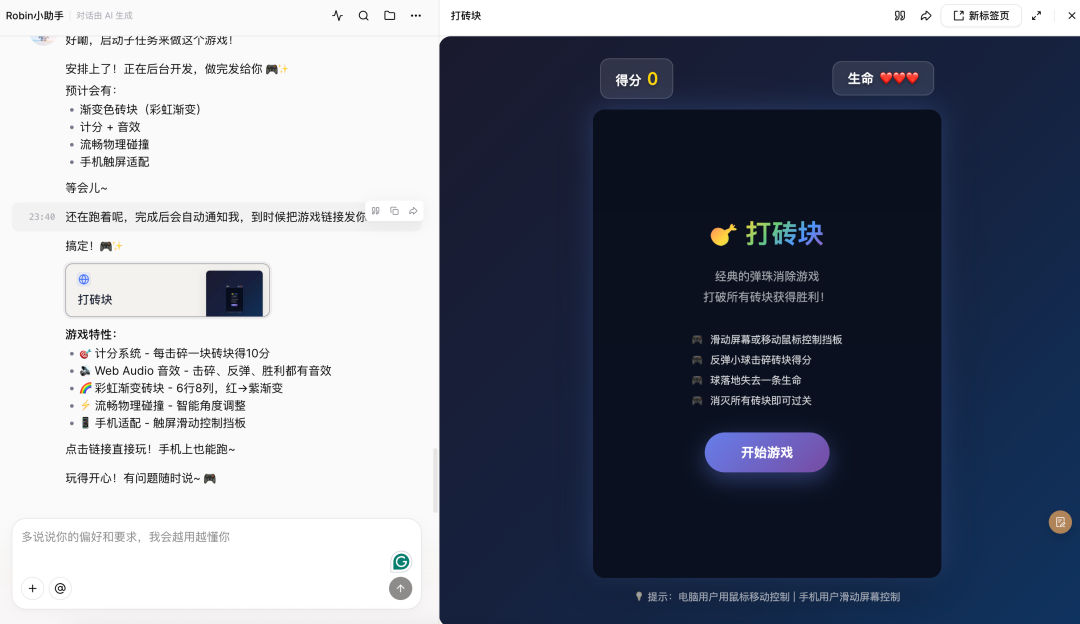This screenshot has height=624, width=1080.
Task: Click the Robin小助手 title in the header
Action: [x=33, y=15]
